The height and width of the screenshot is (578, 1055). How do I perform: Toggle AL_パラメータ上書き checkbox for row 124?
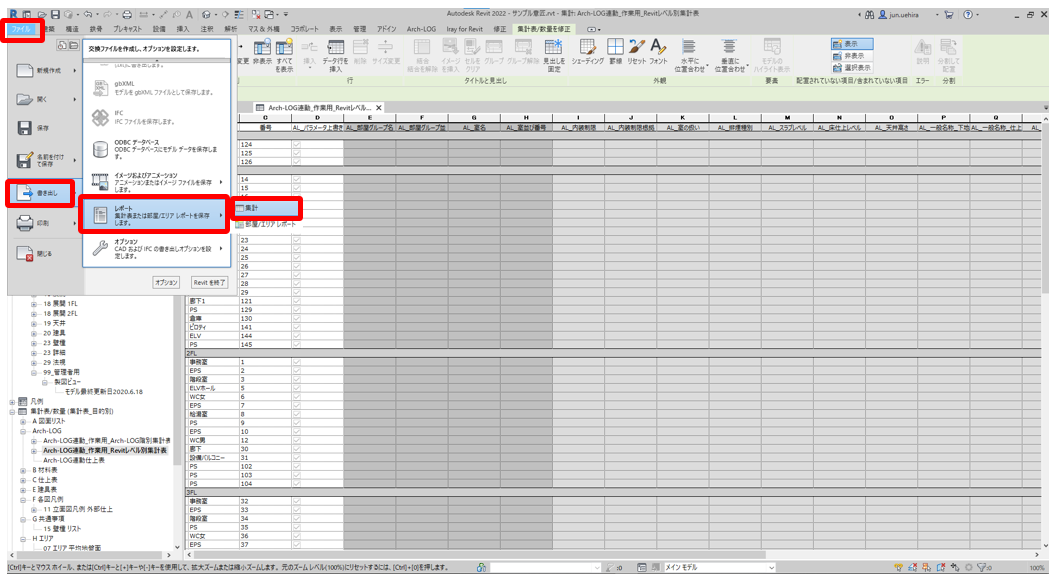(296, 145)
